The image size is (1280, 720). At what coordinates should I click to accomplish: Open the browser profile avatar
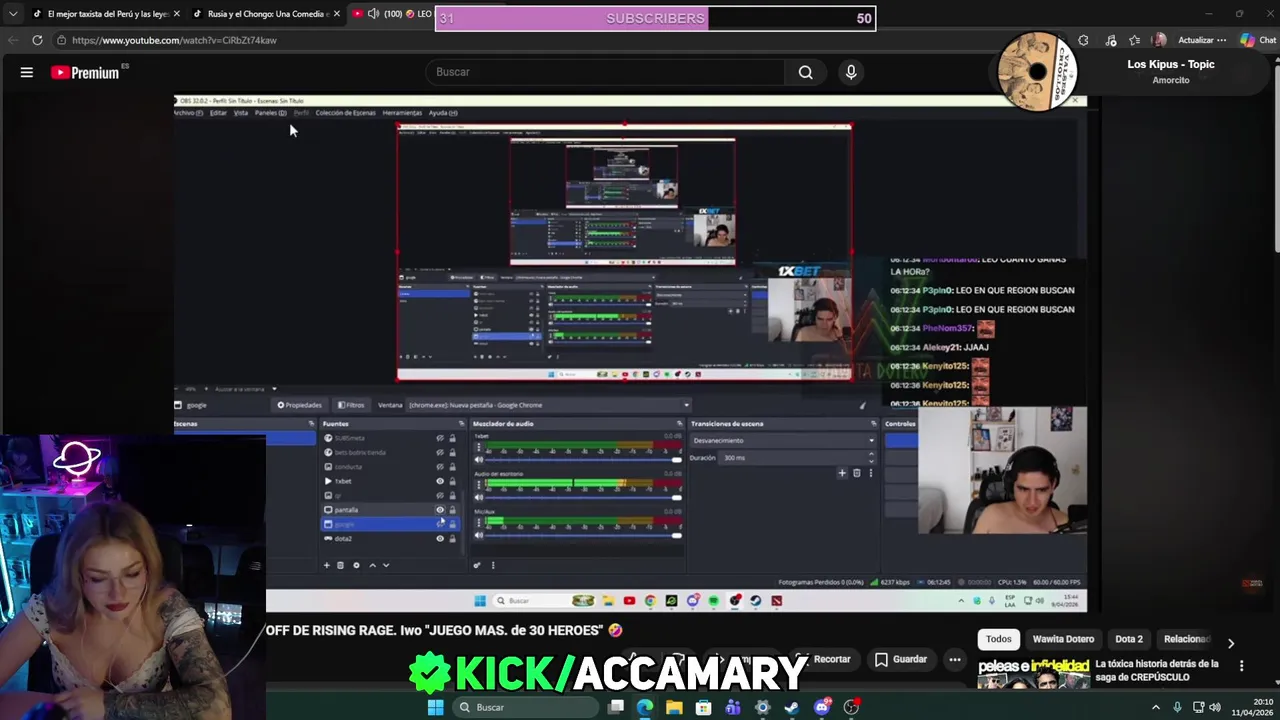(x=1160, y=40)
